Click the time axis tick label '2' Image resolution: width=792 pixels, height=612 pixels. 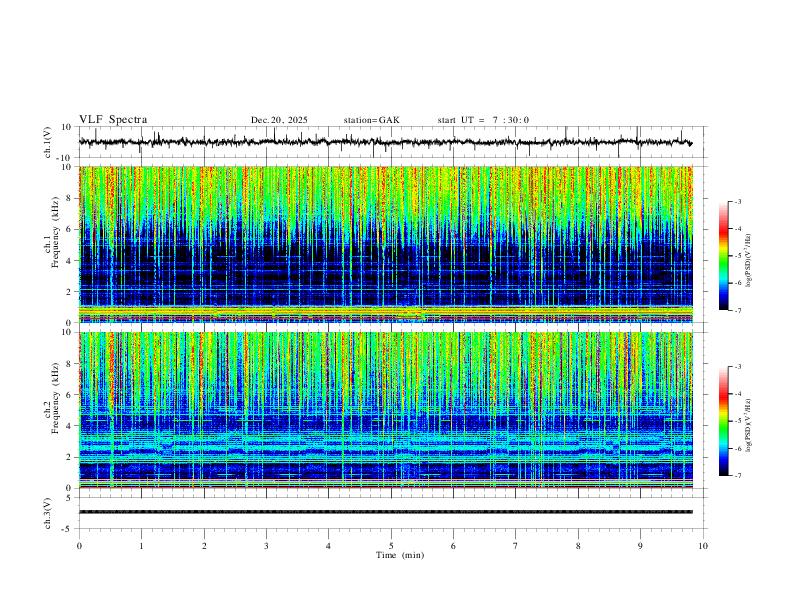coord(204,546)
